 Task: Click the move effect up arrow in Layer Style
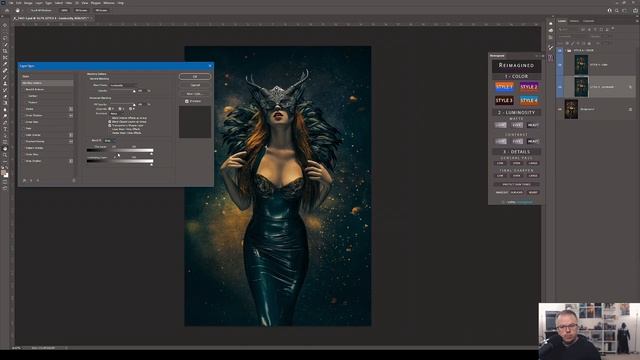click(x=31, y=180)
